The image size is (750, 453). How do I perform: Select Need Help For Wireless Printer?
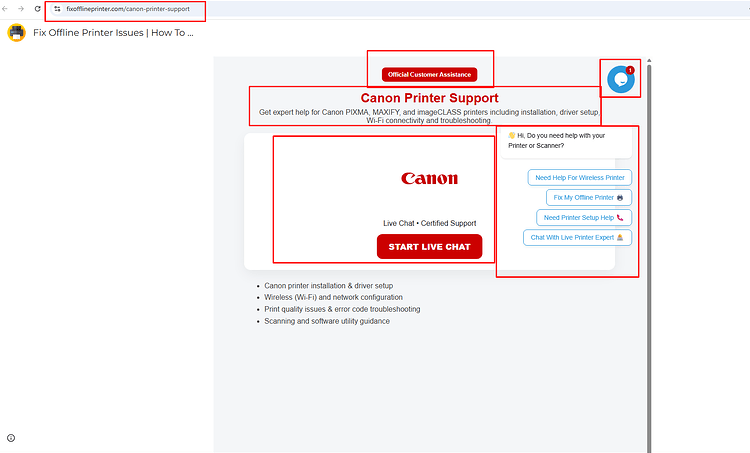pyautogui.click(x=580, y=177)
